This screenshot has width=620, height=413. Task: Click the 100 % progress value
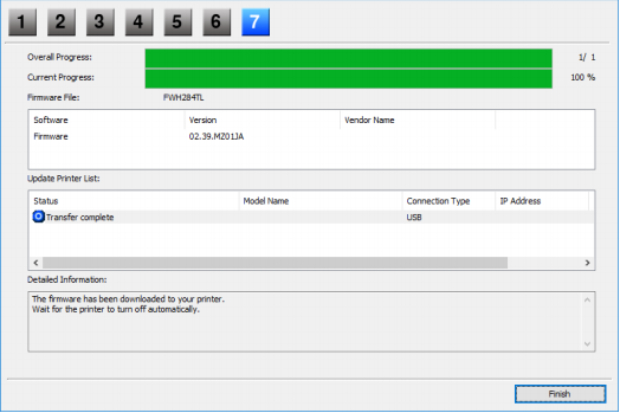click(582, 78)
